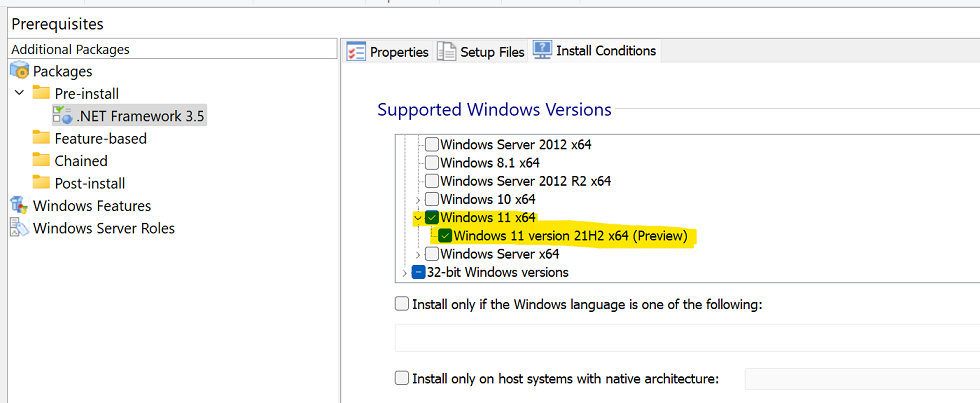The width and height of the screenshot is (980, 403).
Task: Open the Setup Files tab
Action: [x=481, y=52]
